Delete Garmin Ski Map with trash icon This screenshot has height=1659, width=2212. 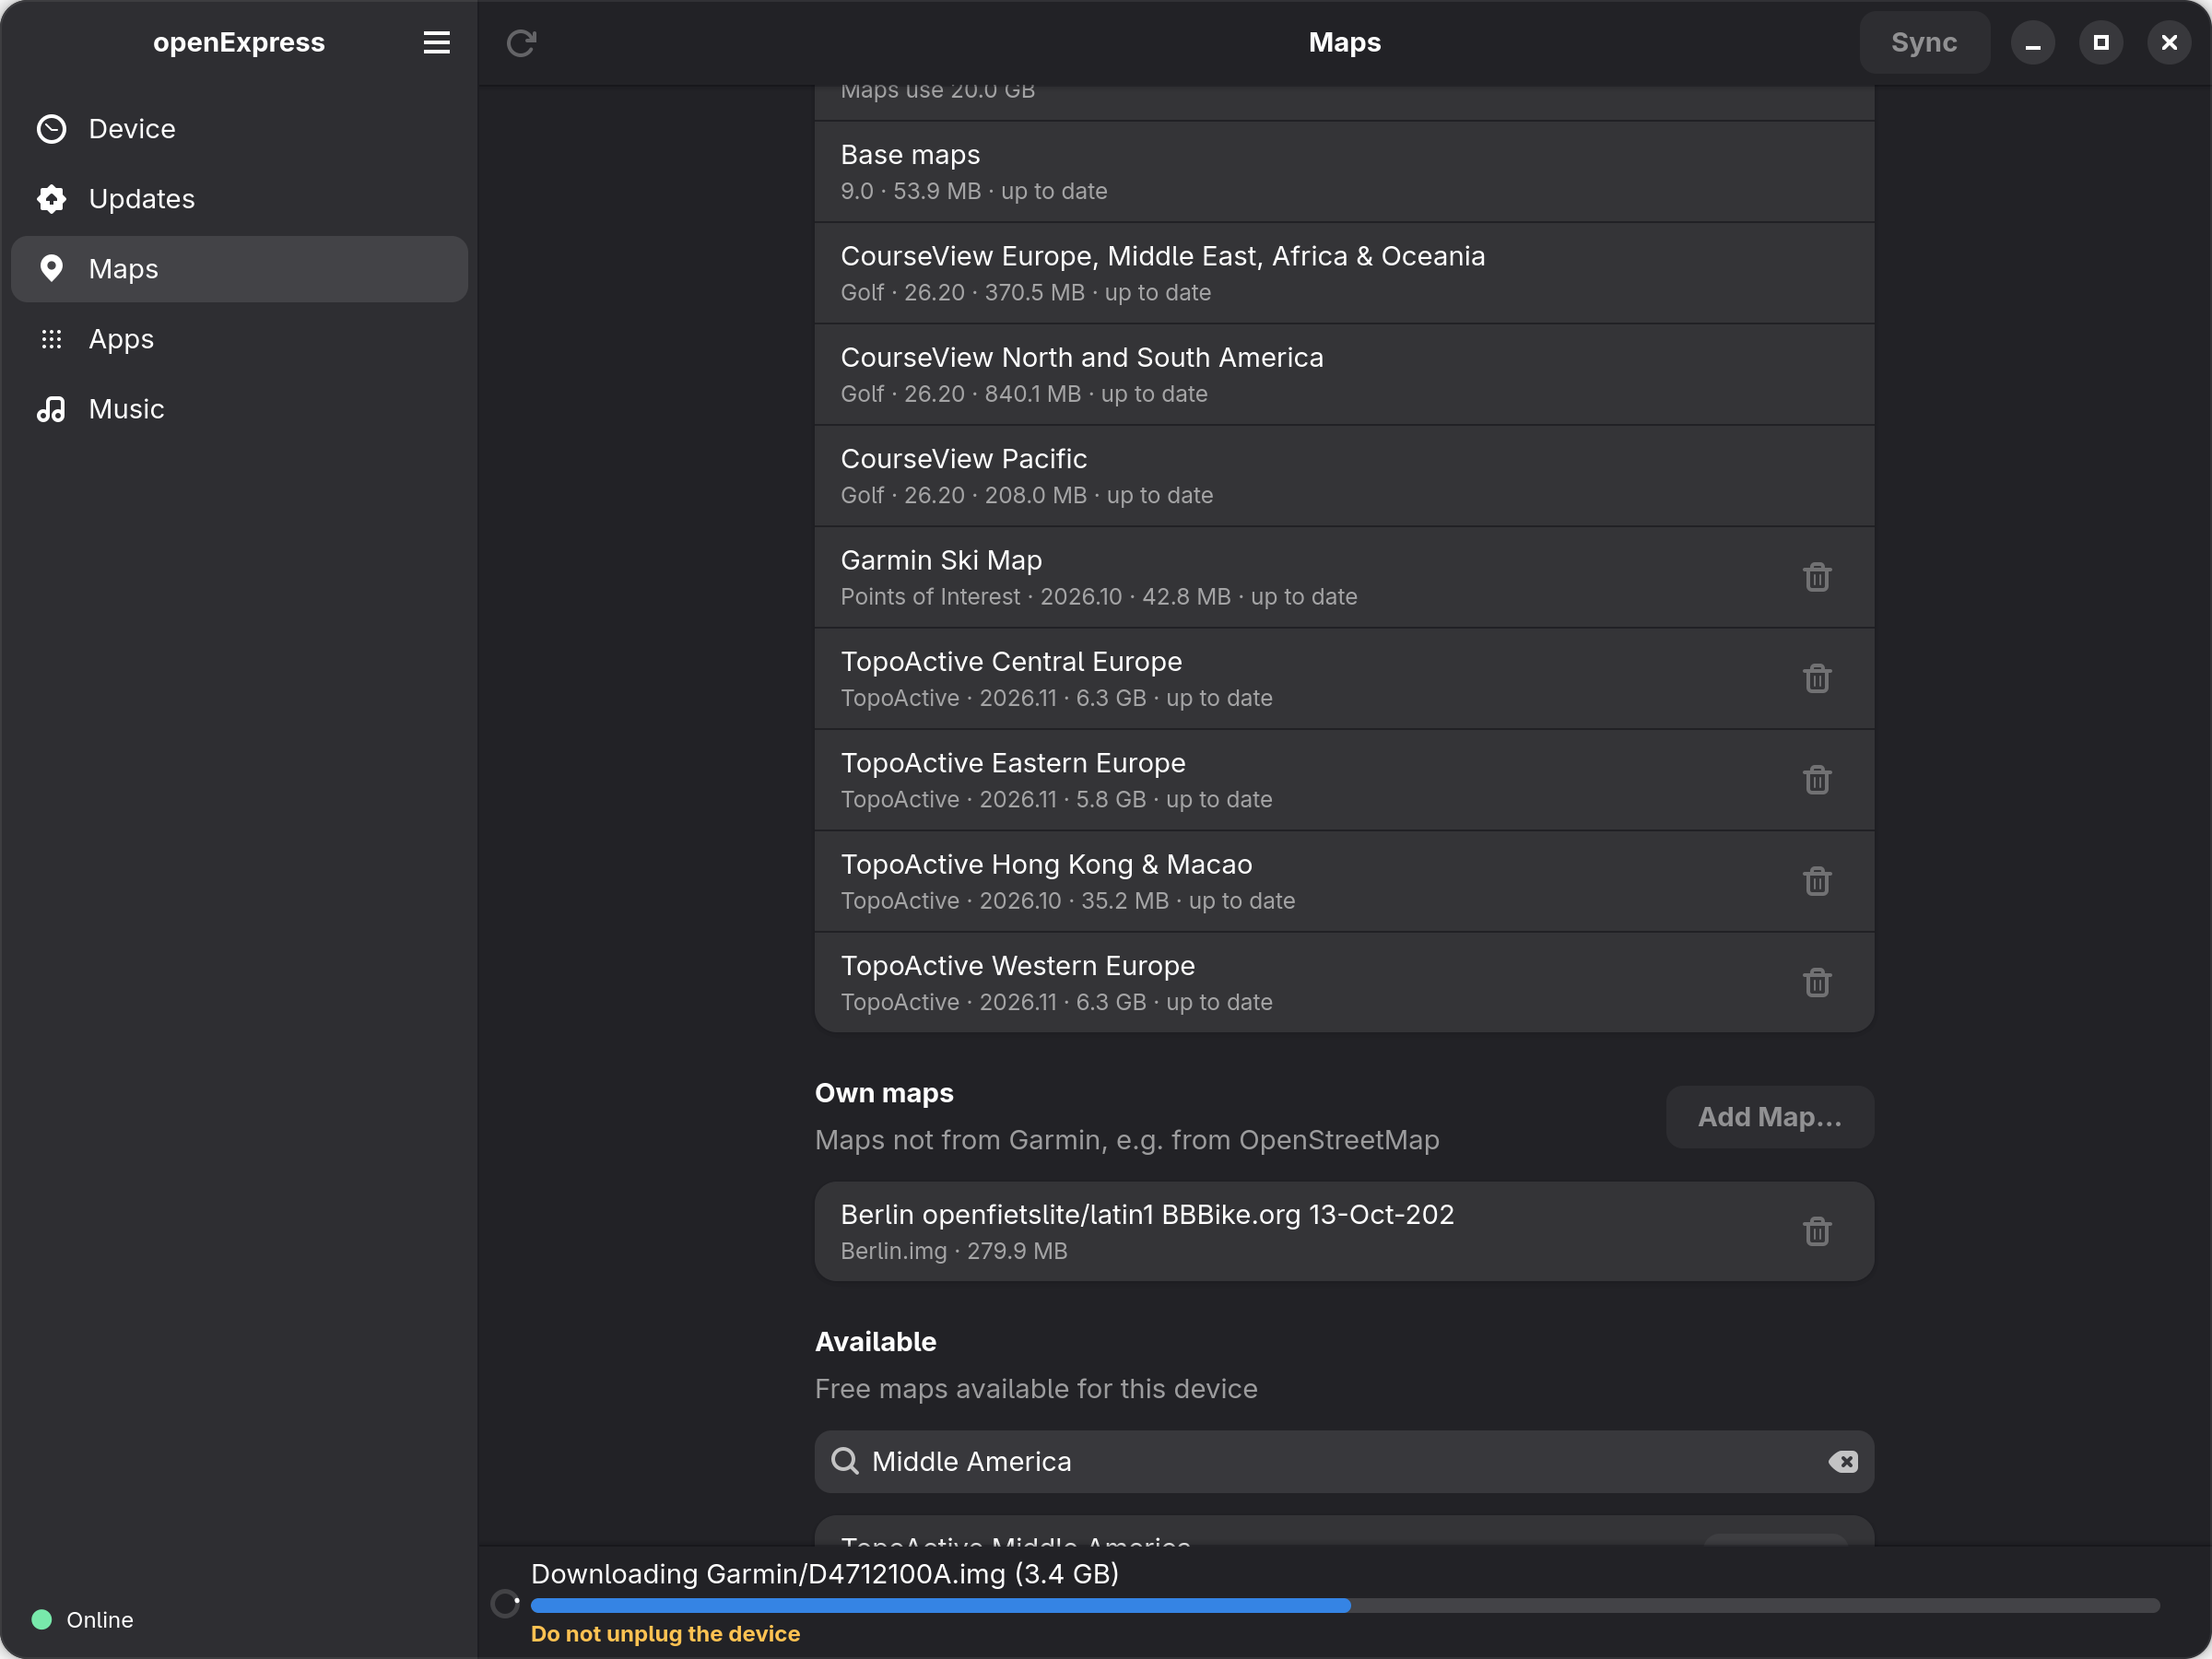pyautogui.click(x=1817, y=577)
